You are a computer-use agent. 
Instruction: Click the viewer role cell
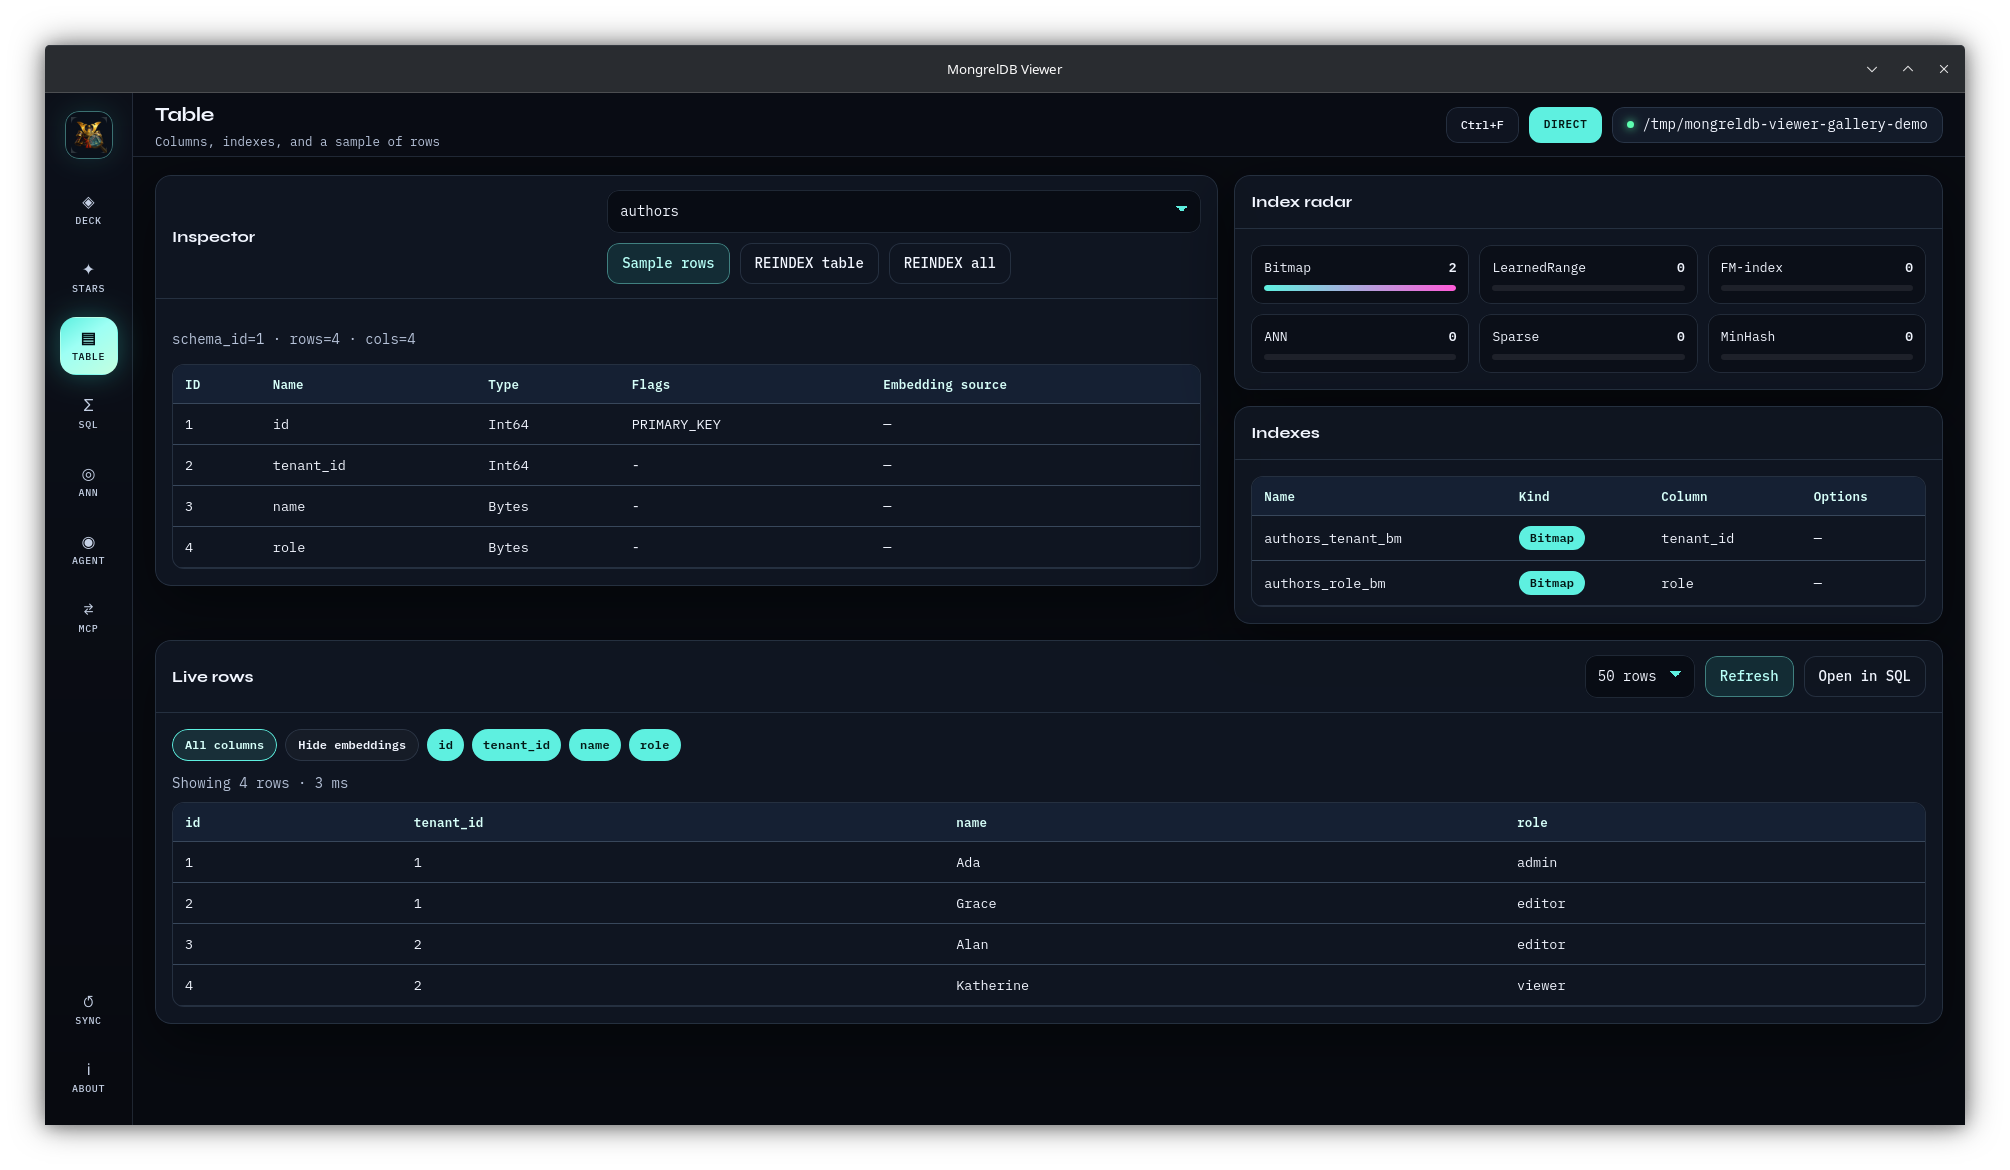tap(1541, 986)
